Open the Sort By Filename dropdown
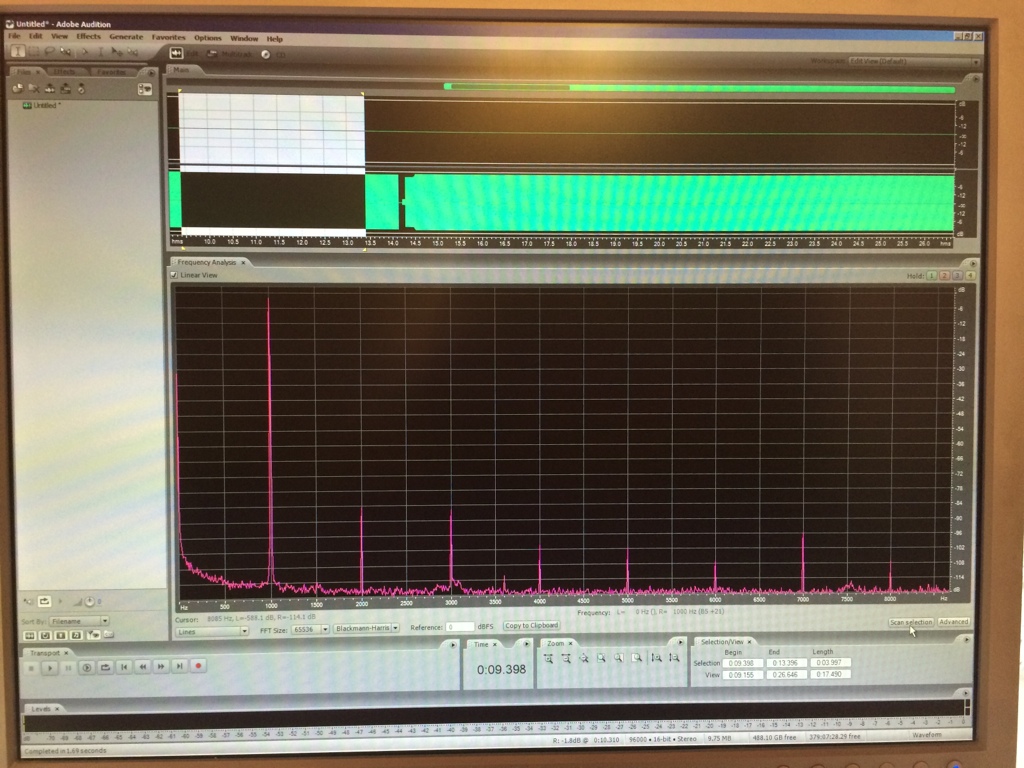Image resolution: width=1024 pixels, height=768 pixels. pos(79,621)
